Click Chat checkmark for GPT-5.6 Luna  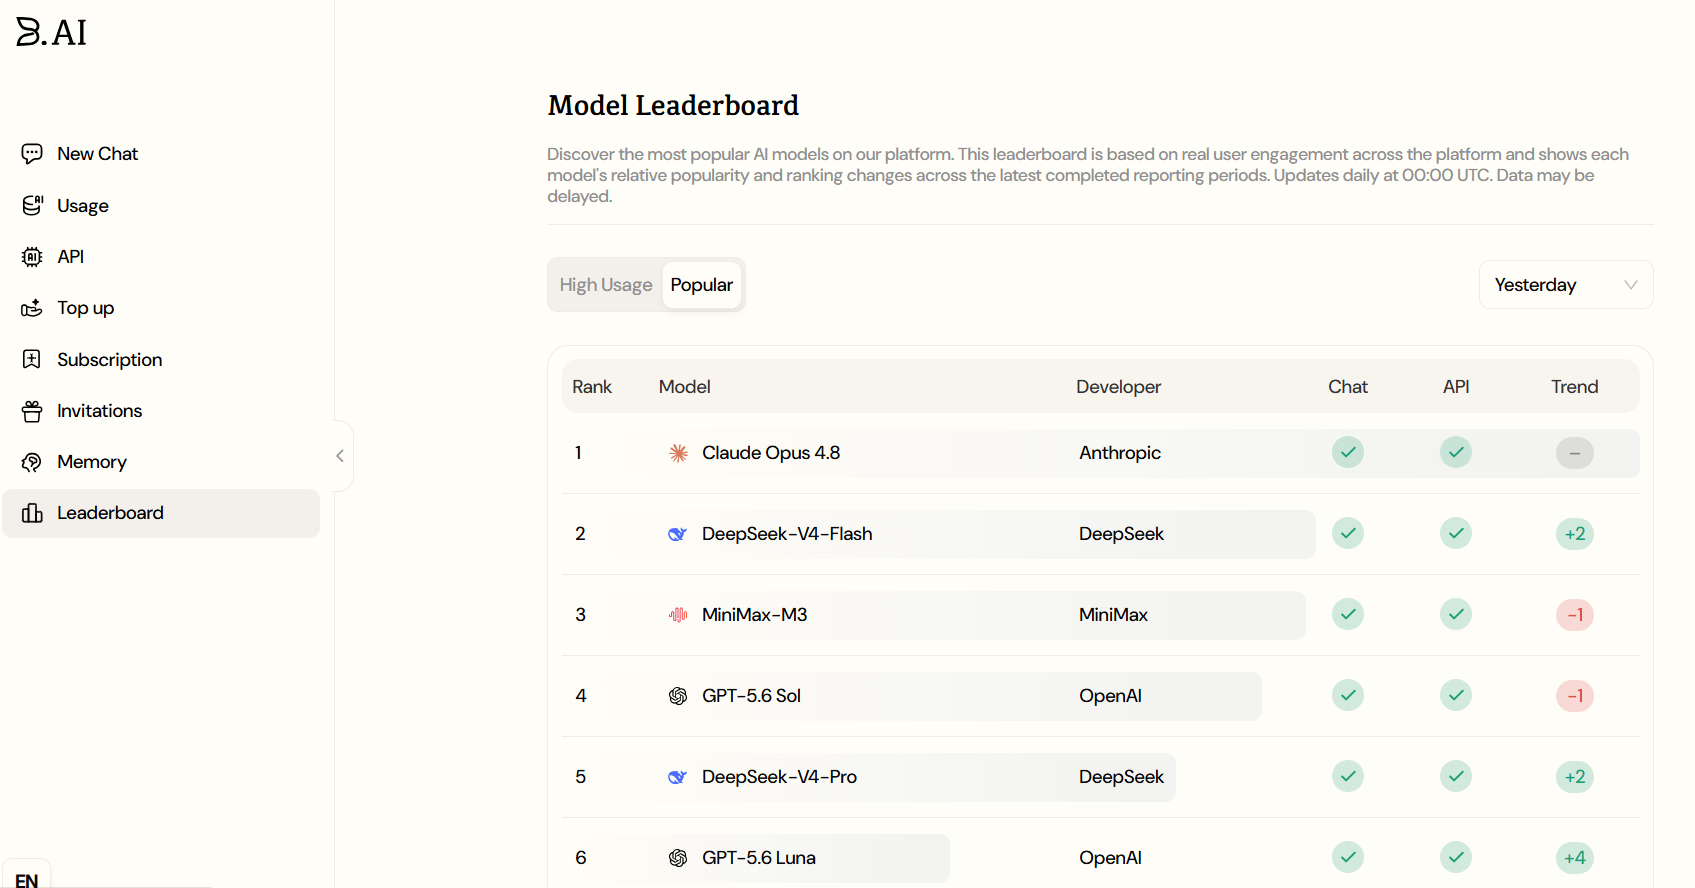point(1348,857)
